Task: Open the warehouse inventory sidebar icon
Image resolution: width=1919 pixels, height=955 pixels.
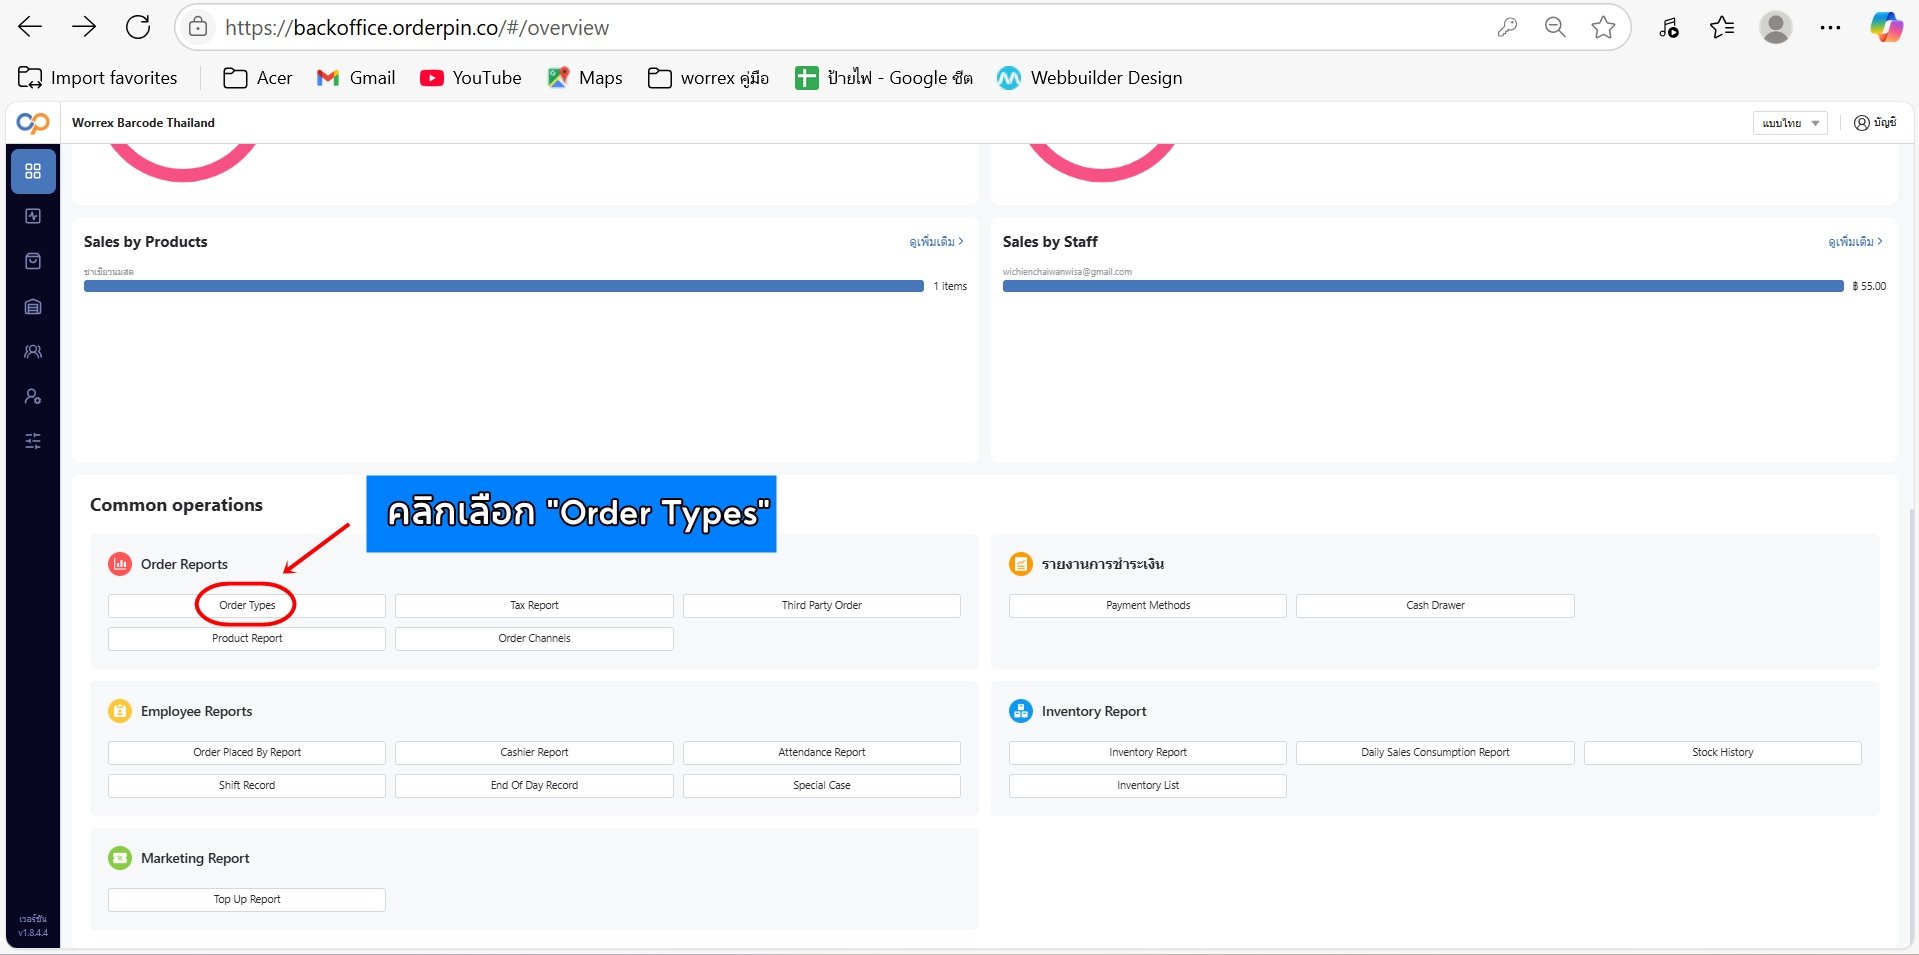Action: (x=33, y=307)
